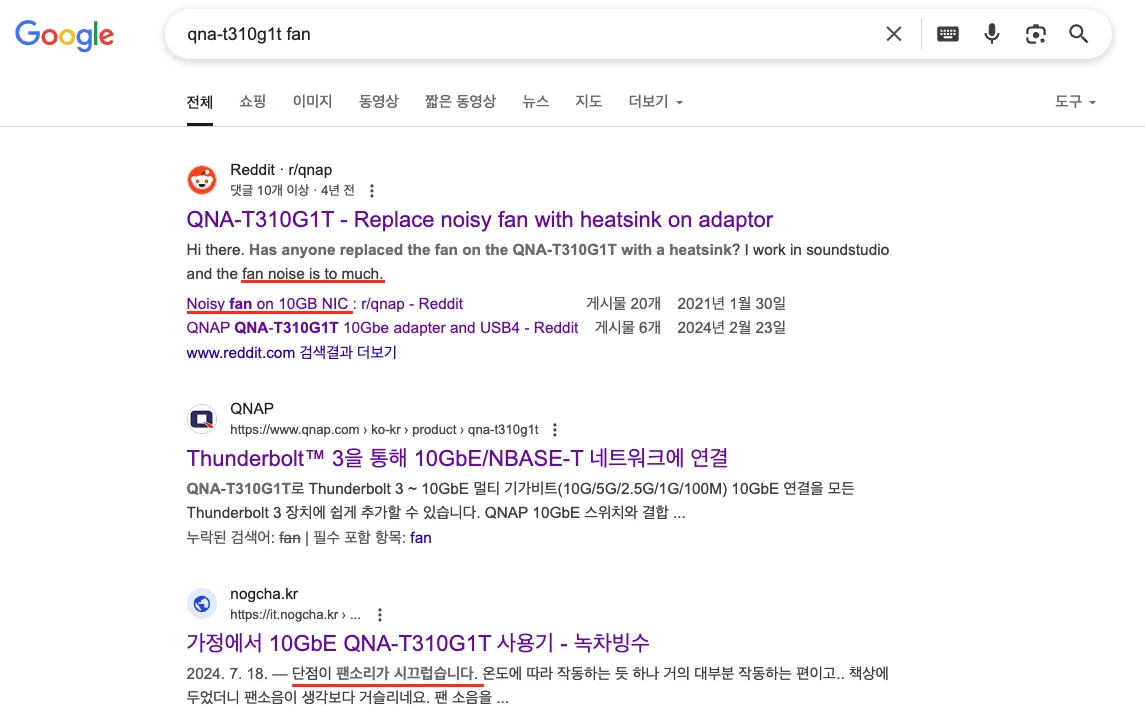Open the 짧은 동영상 tab
This screenshot has width=1145, height=723.
click(x=460, y=102)
